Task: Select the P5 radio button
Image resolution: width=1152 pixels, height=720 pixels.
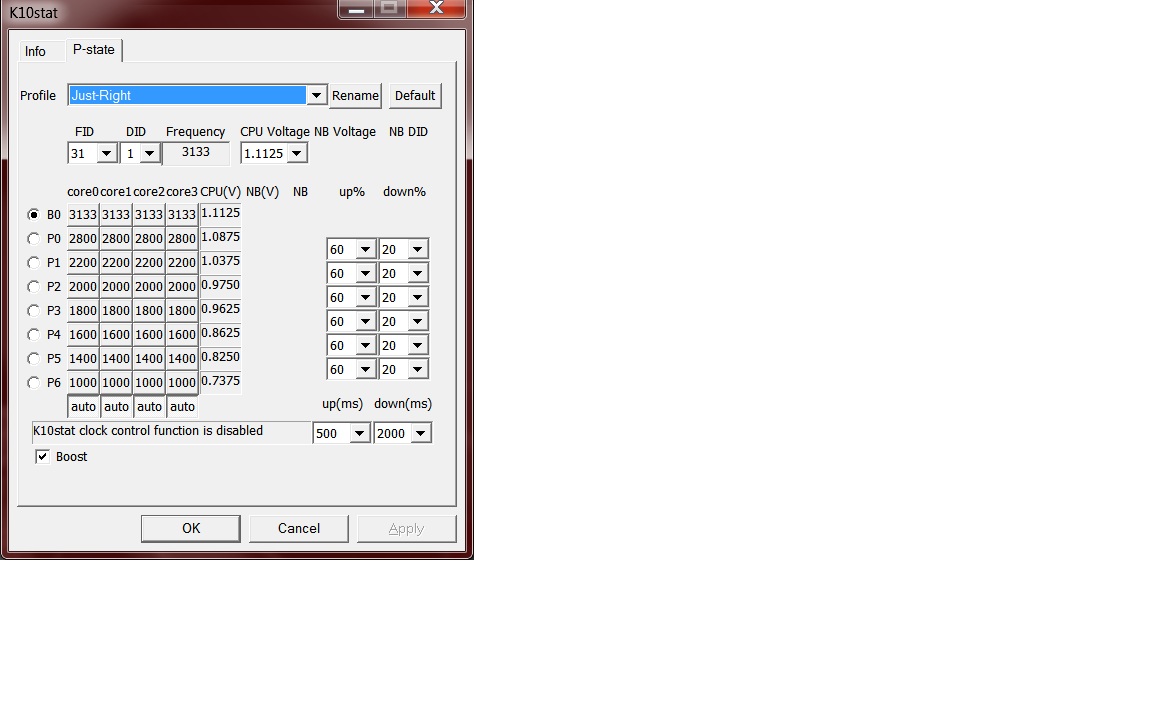Action: 33,359
